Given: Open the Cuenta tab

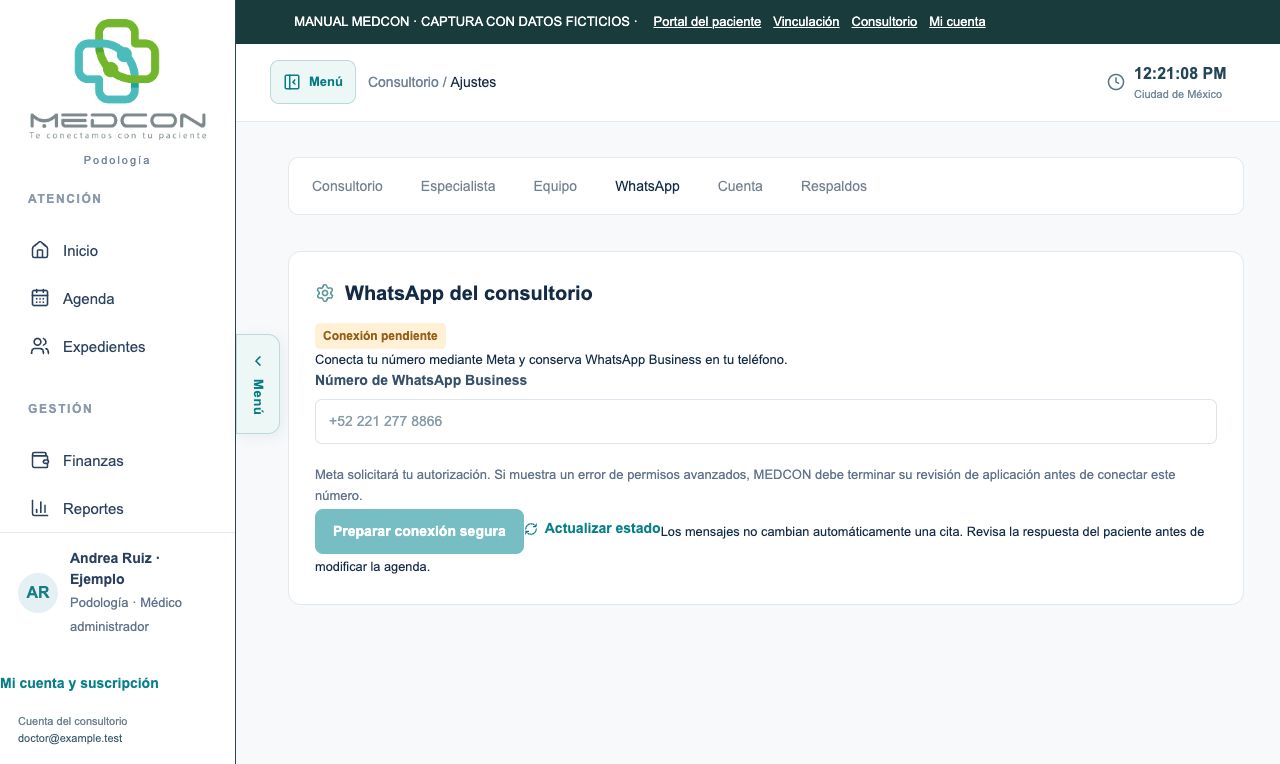Looking at the screenshot, I should click(740, 186).
